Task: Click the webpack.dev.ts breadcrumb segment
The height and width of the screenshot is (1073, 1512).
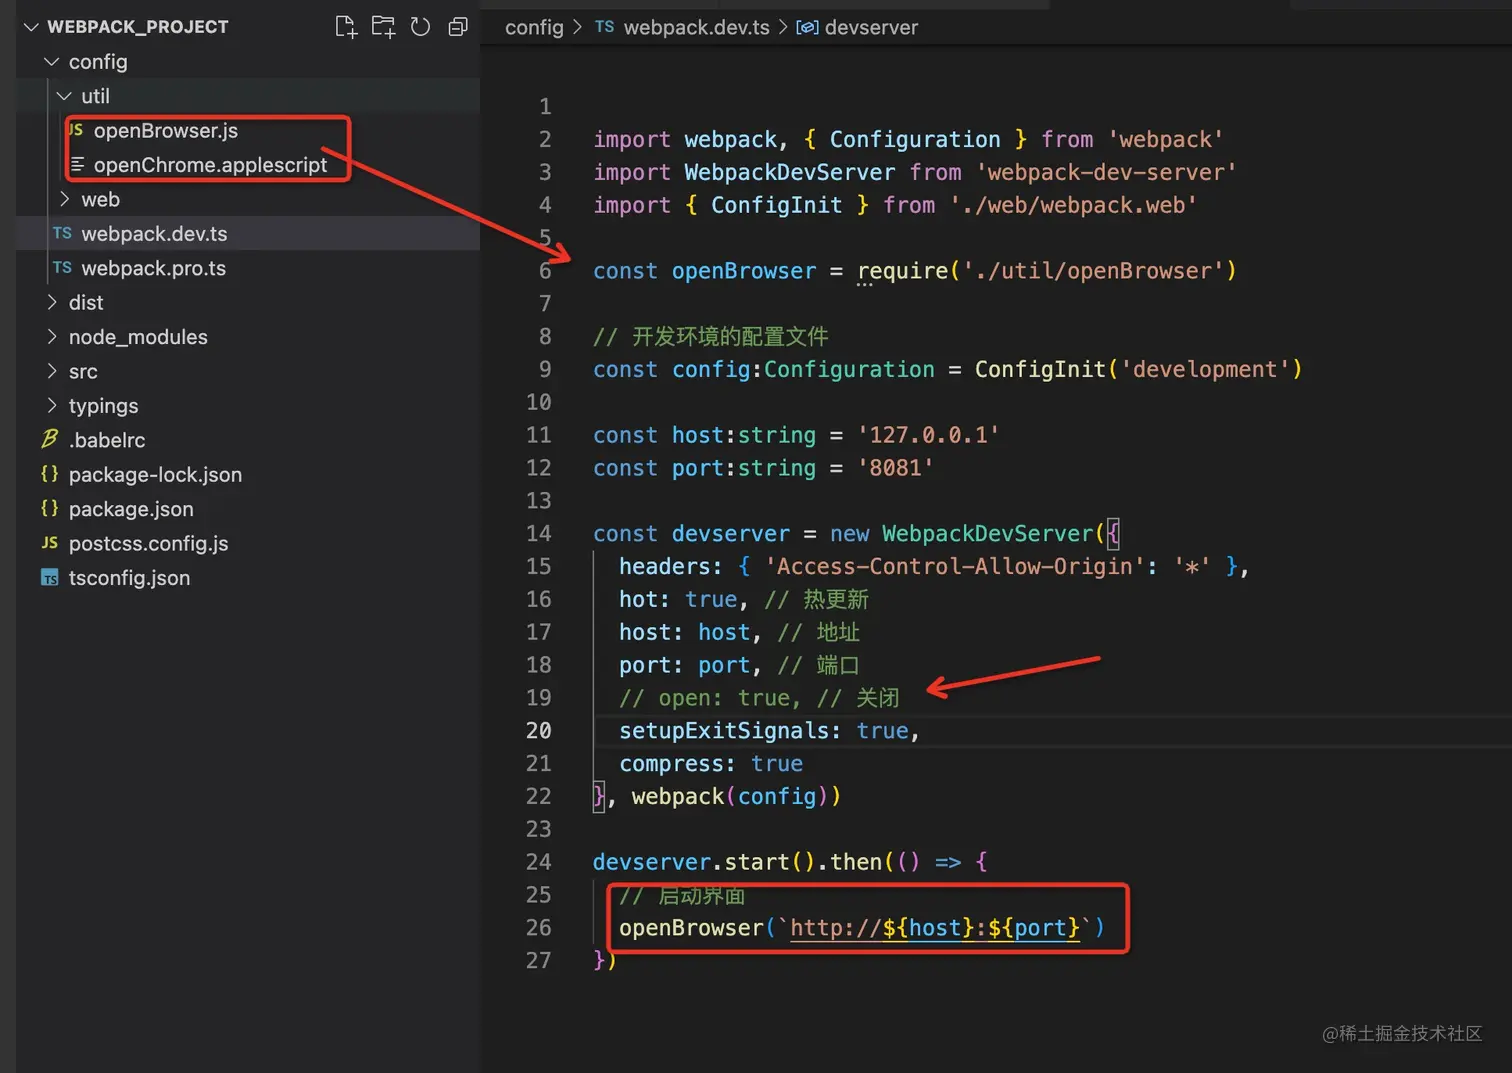Action: tap(696, 27)
